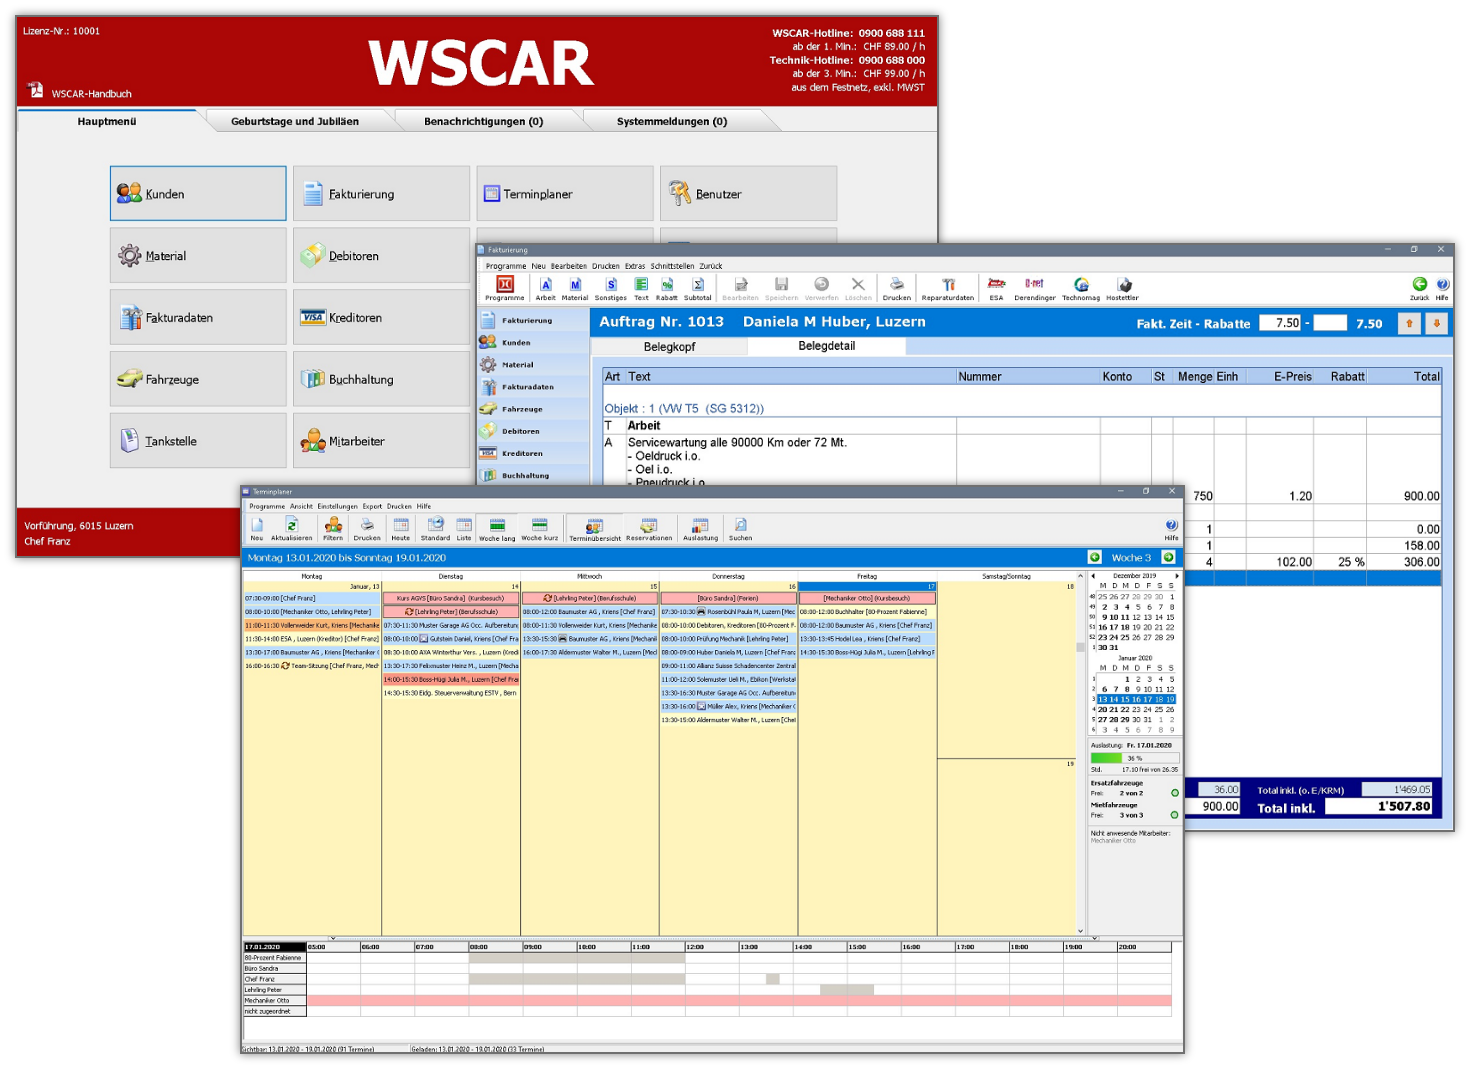Viewport: 1470px width, 1069px height.
Task: Open the Kunden module button
Action: (198, 194)
